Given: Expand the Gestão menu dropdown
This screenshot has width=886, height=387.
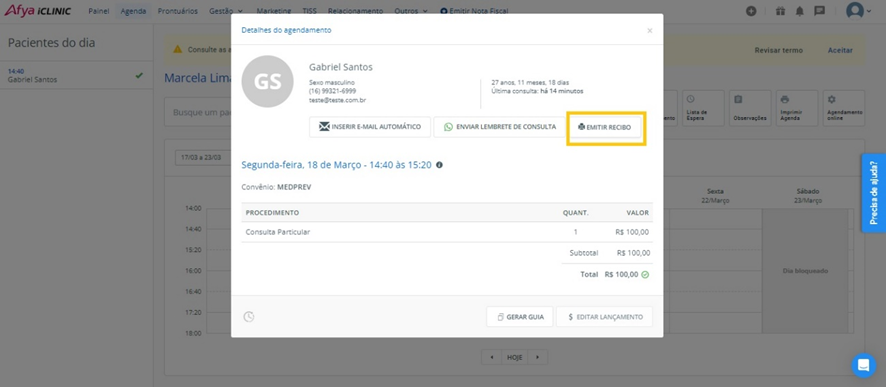Looking at the screenshot, I should pyautogui.click(x=225, y=11).
